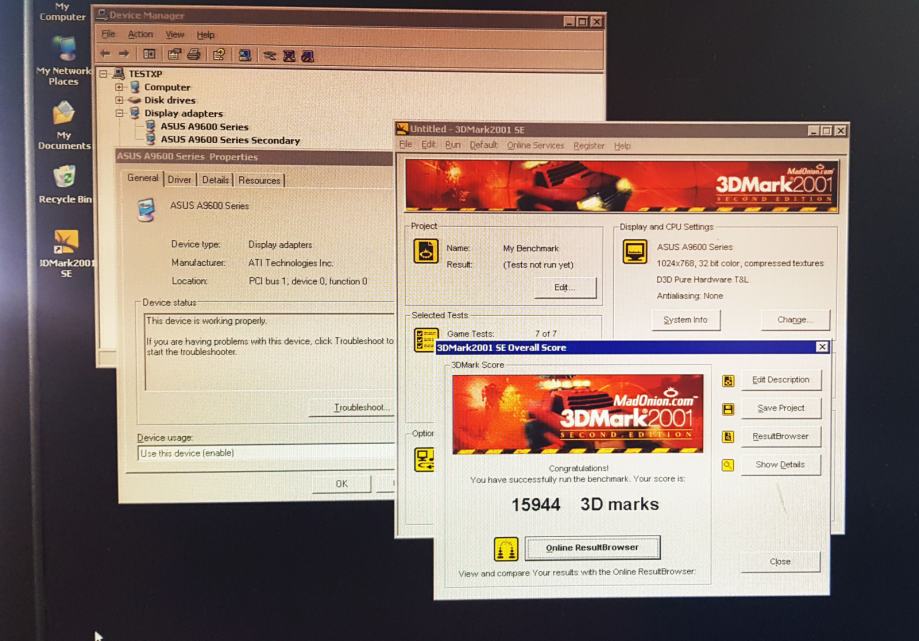
Task: Expand the Disk drives node
Action: [120, 100]
